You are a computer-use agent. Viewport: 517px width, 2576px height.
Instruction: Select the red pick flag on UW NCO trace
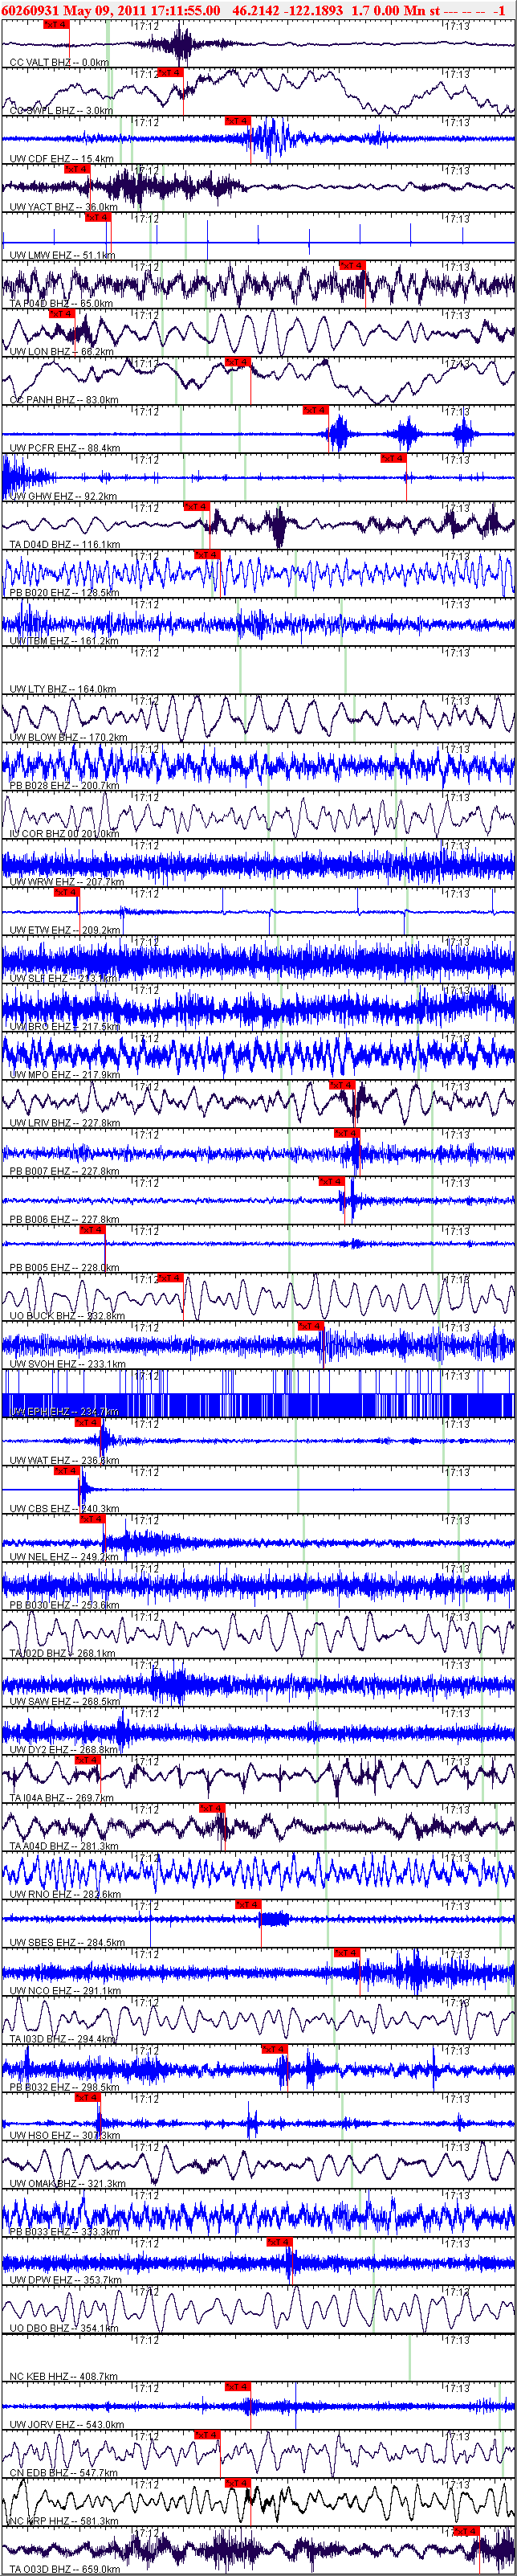point(347,1953)
